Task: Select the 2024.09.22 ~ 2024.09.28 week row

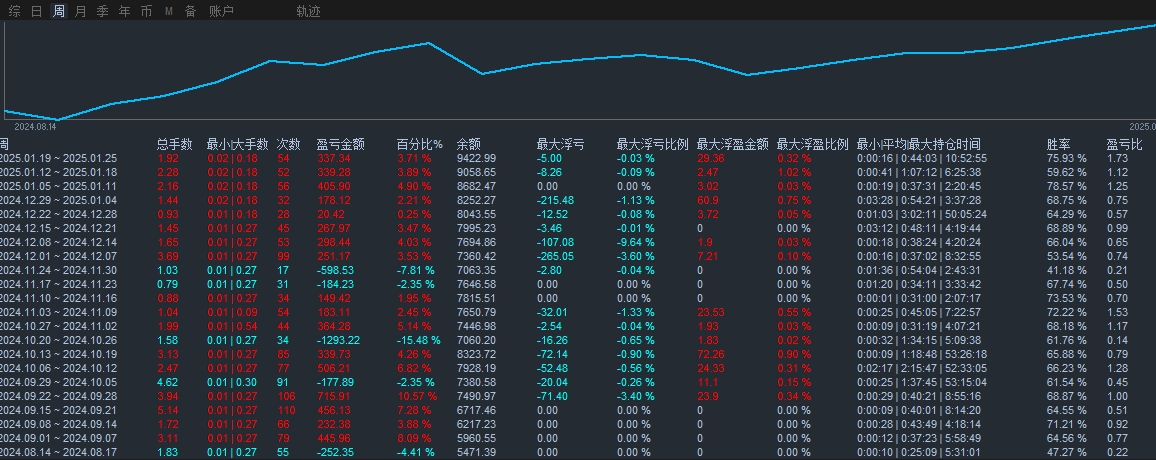Action: tap(578, 396)
